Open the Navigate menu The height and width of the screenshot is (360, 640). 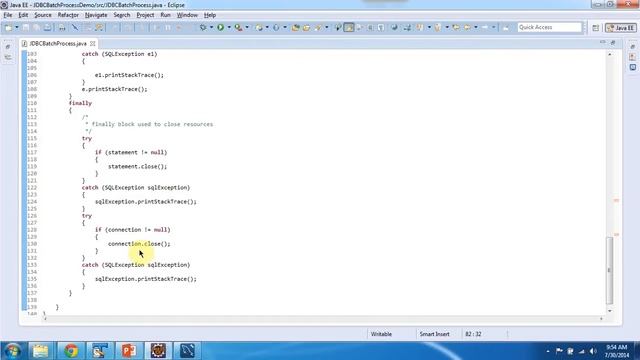tap(96, 15)
